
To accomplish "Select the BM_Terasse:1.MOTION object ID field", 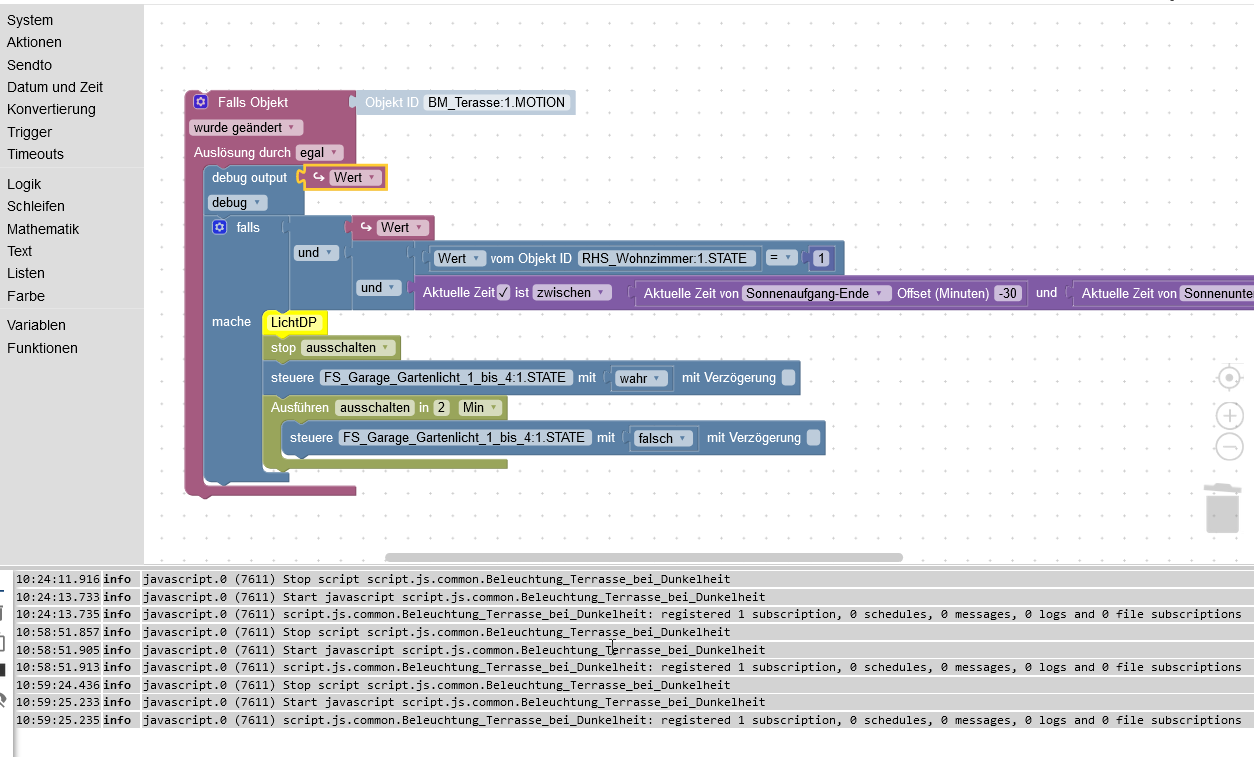I will pyautogui.click(x=497, y=102).
